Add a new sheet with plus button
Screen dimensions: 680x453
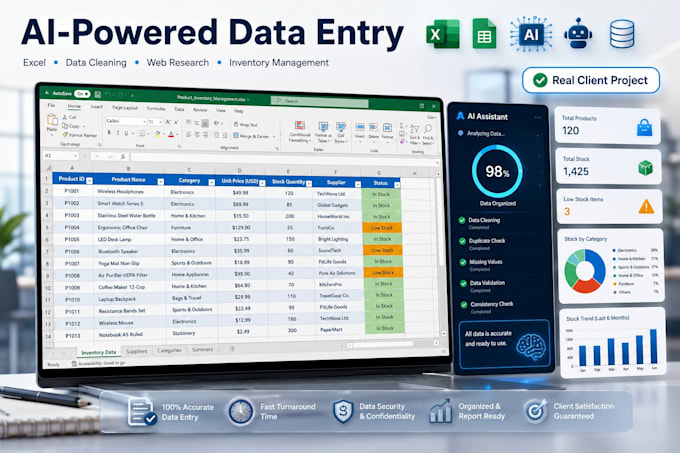pyautogui.click(x=232, y=349)
